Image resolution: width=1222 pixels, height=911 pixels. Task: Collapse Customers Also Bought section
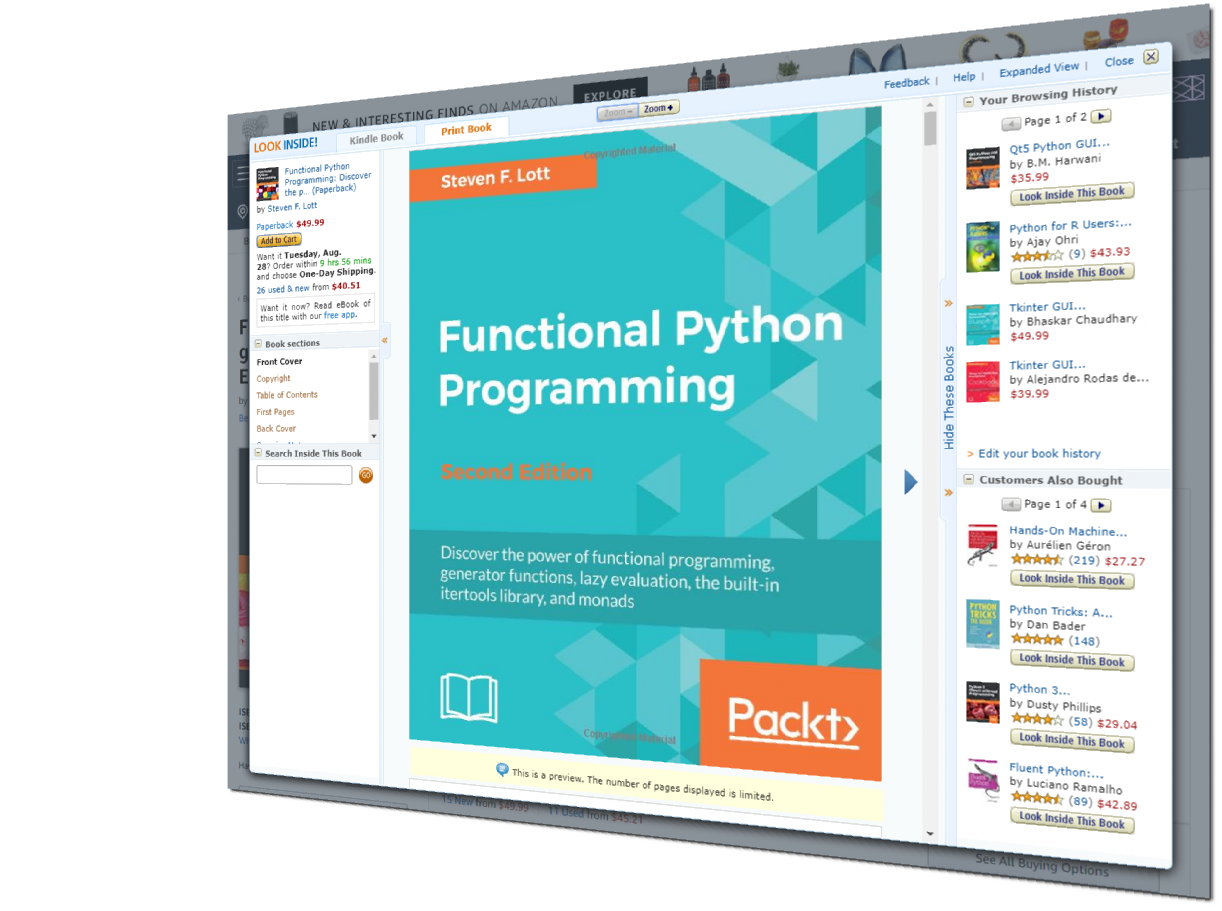968,479
